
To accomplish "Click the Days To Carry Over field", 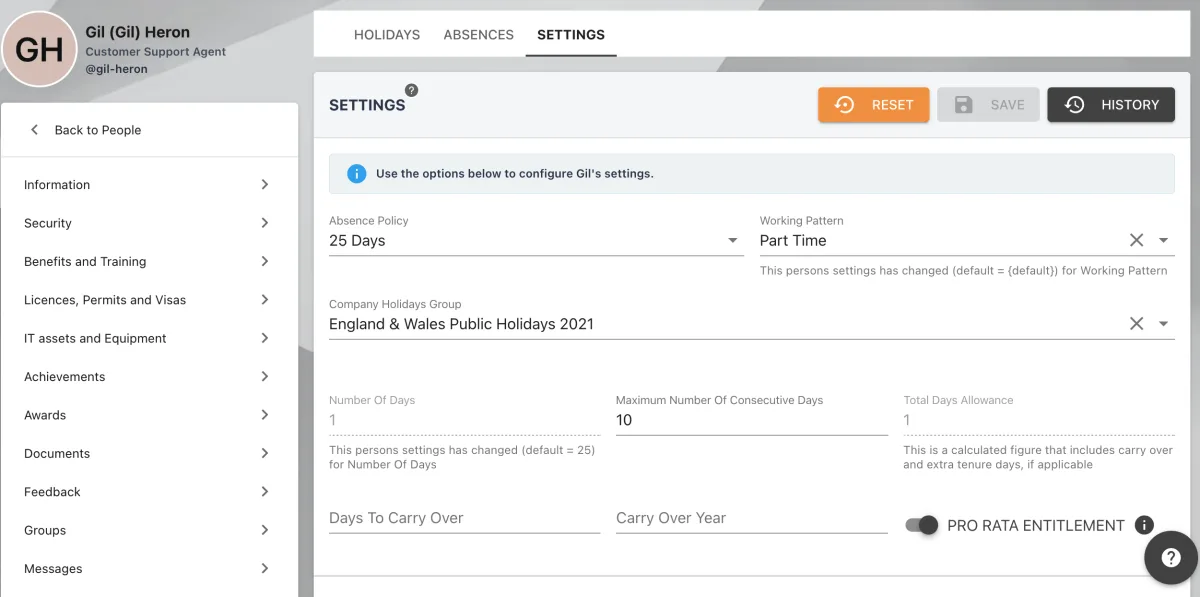I will tap(464, 519).
